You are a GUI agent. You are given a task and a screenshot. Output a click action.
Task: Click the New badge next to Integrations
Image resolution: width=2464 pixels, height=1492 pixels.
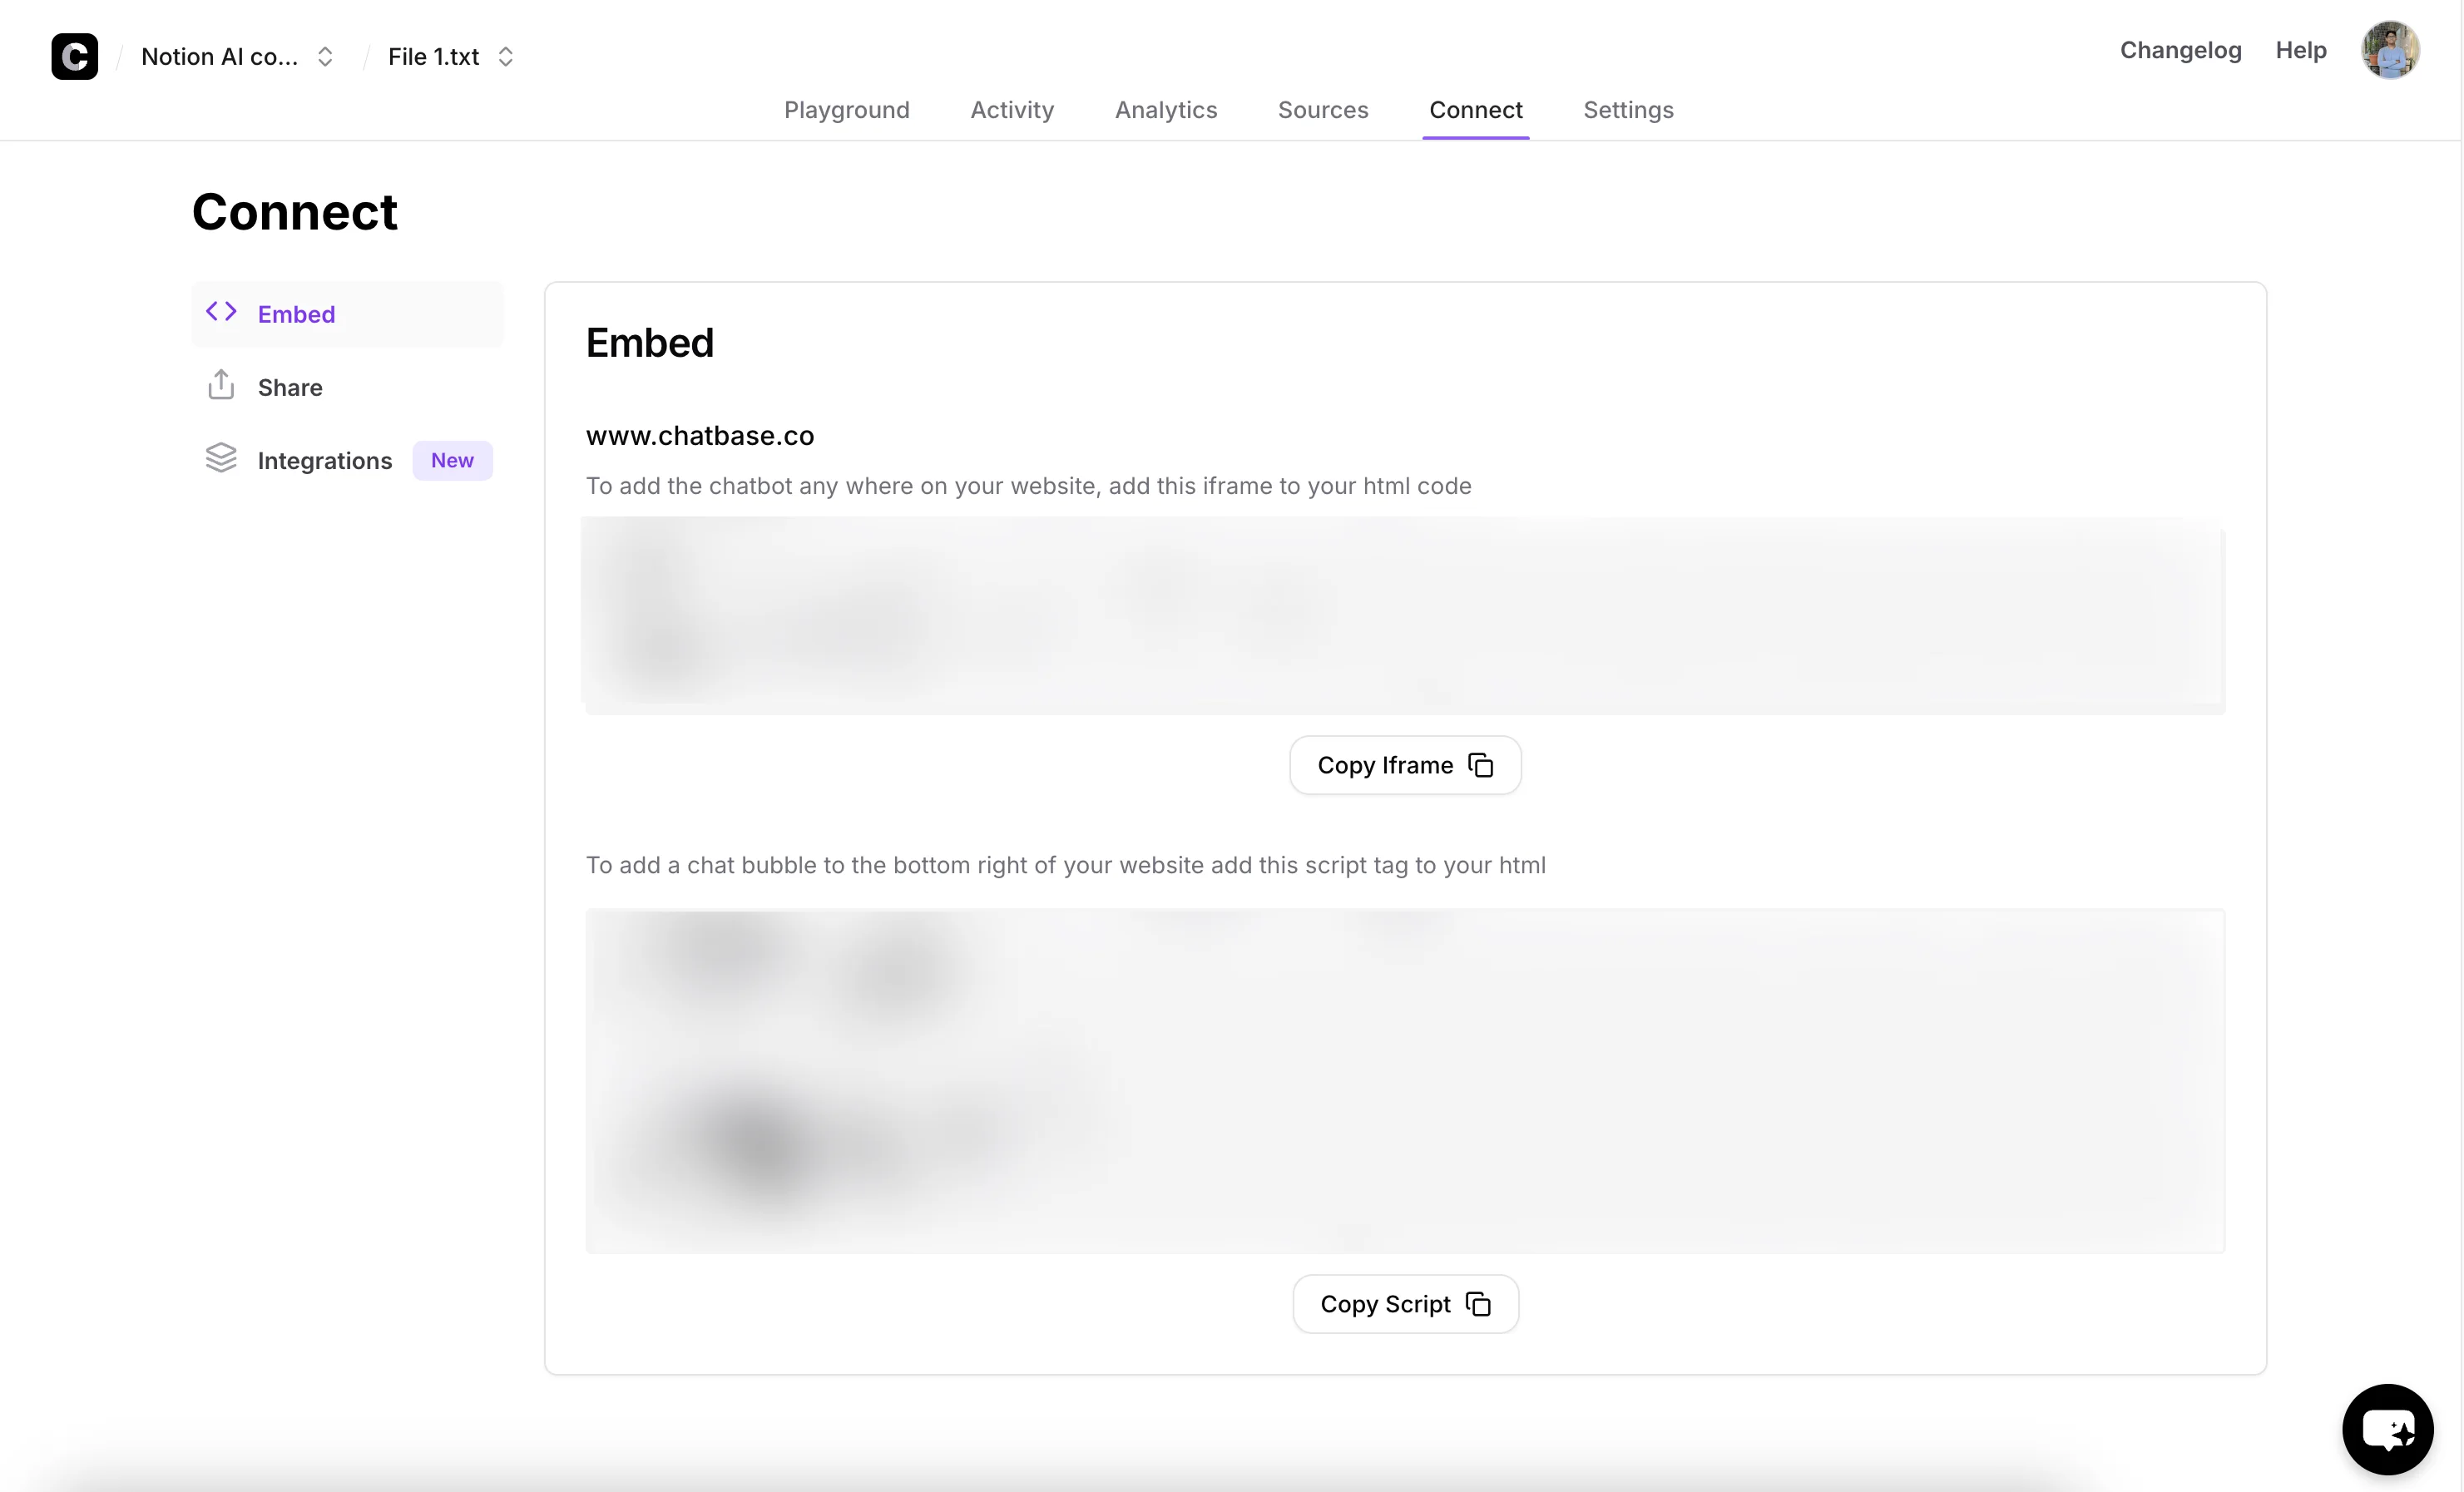(452, 461)
